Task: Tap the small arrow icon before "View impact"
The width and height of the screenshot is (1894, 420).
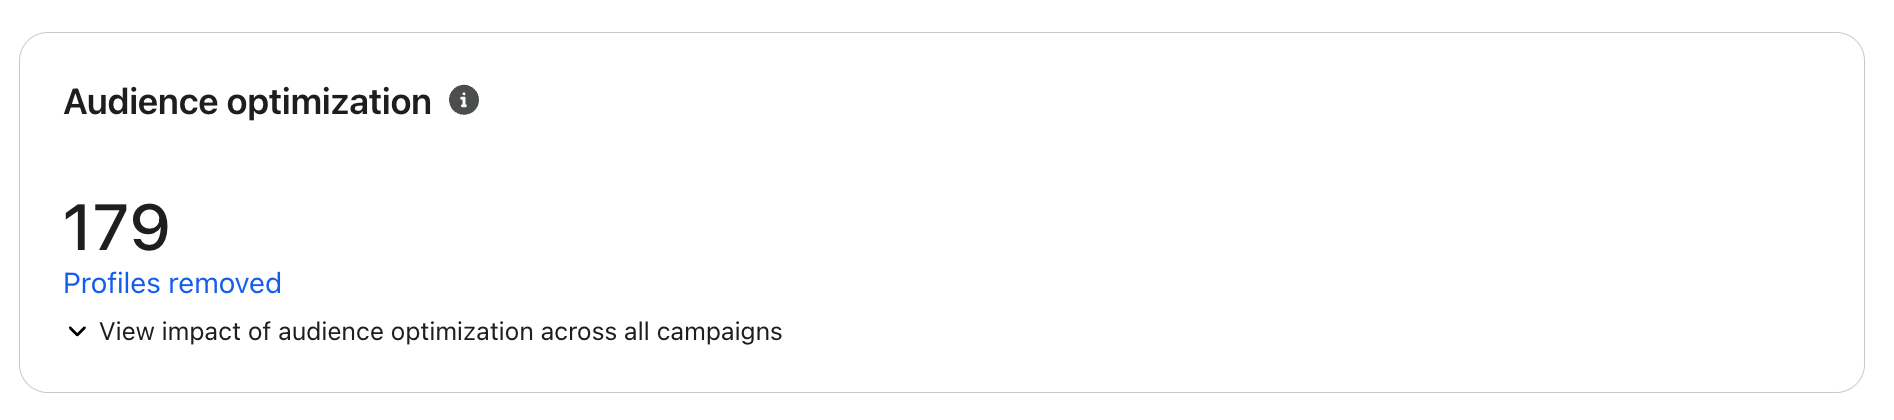Action: pos(77,332)
